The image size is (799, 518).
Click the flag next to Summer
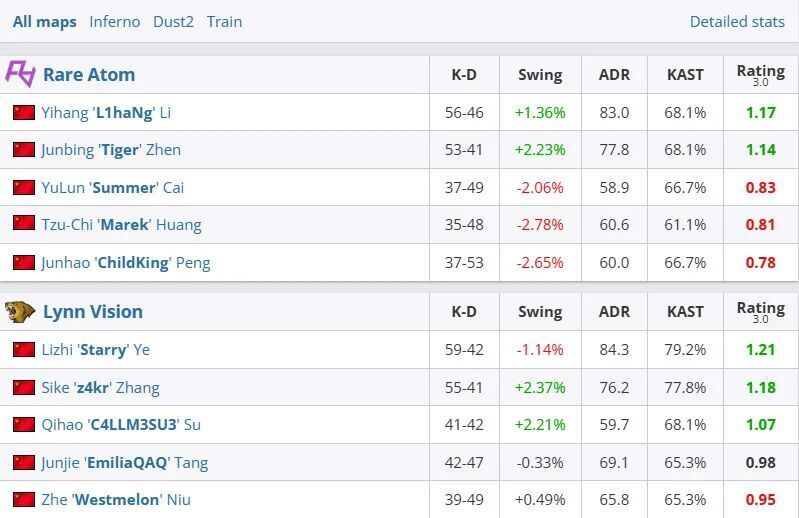[x=24, y=187]
